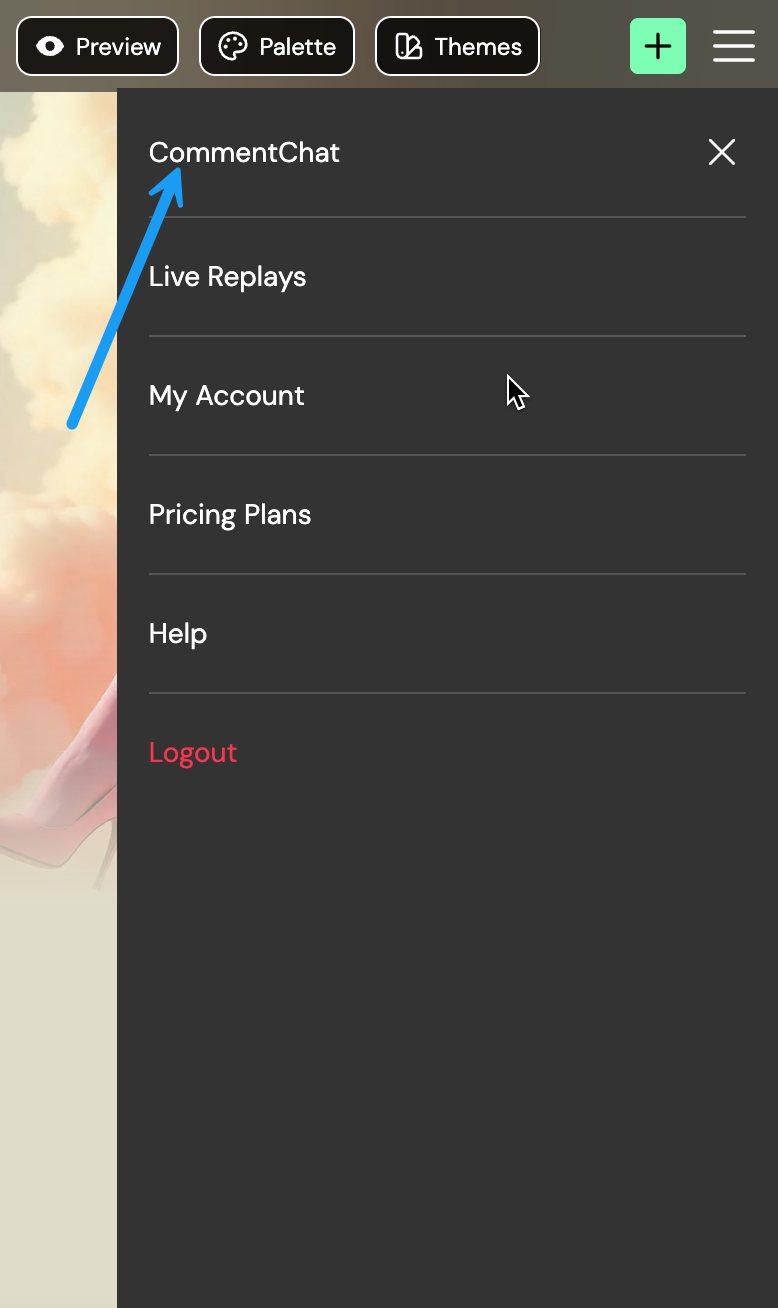Log out using red Logout link
Viewport: 778px width, 1308px height.
click(192, 752)
